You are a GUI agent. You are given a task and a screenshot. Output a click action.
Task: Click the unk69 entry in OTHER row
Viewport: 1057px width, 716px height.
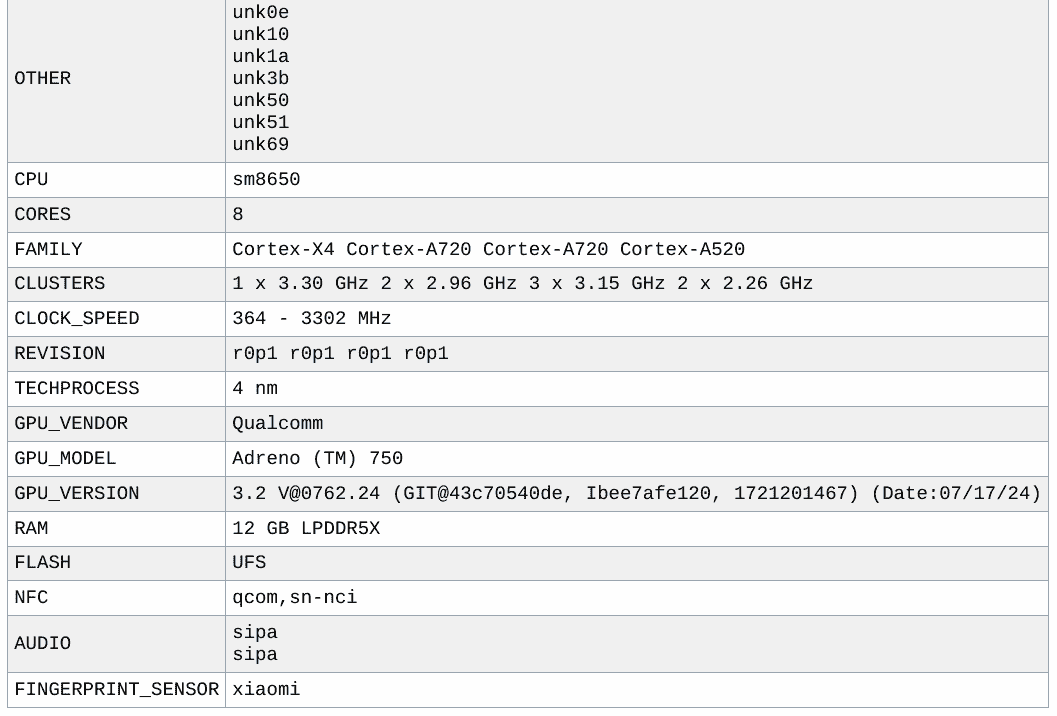pyautogui.click(x=261, y=145)
